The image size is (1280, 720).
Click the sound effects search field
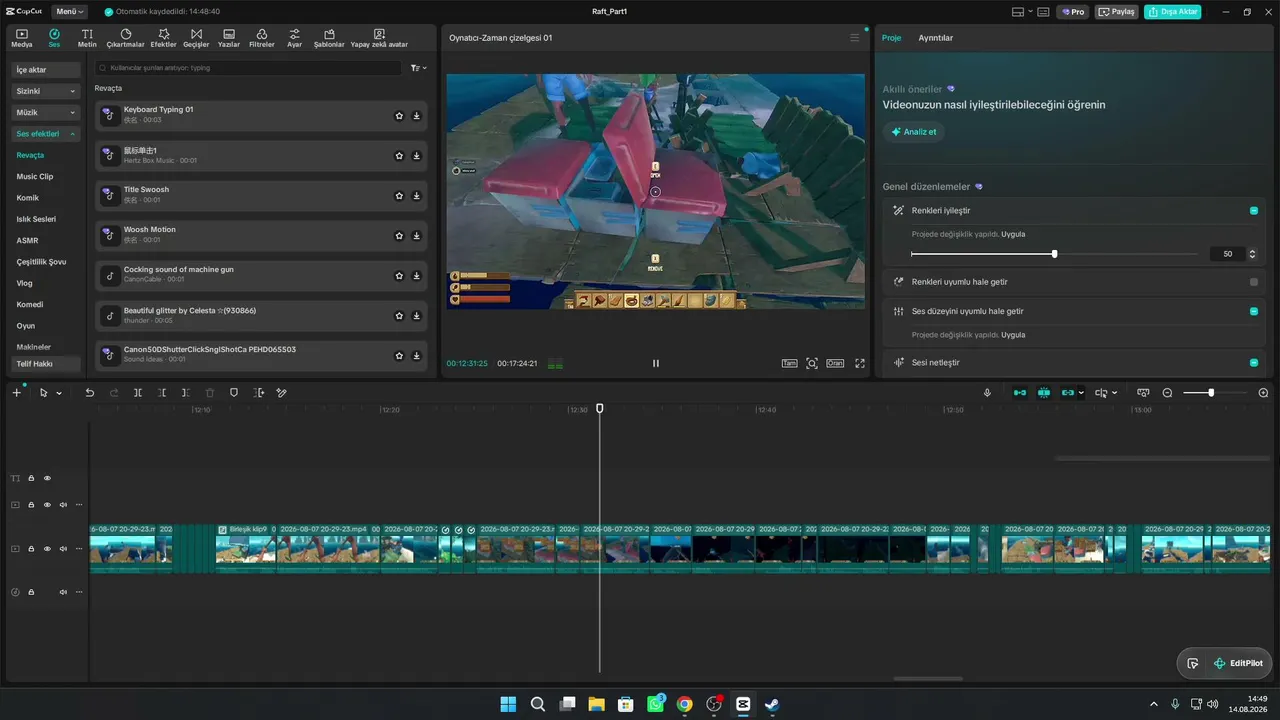(x=250, y=68)
